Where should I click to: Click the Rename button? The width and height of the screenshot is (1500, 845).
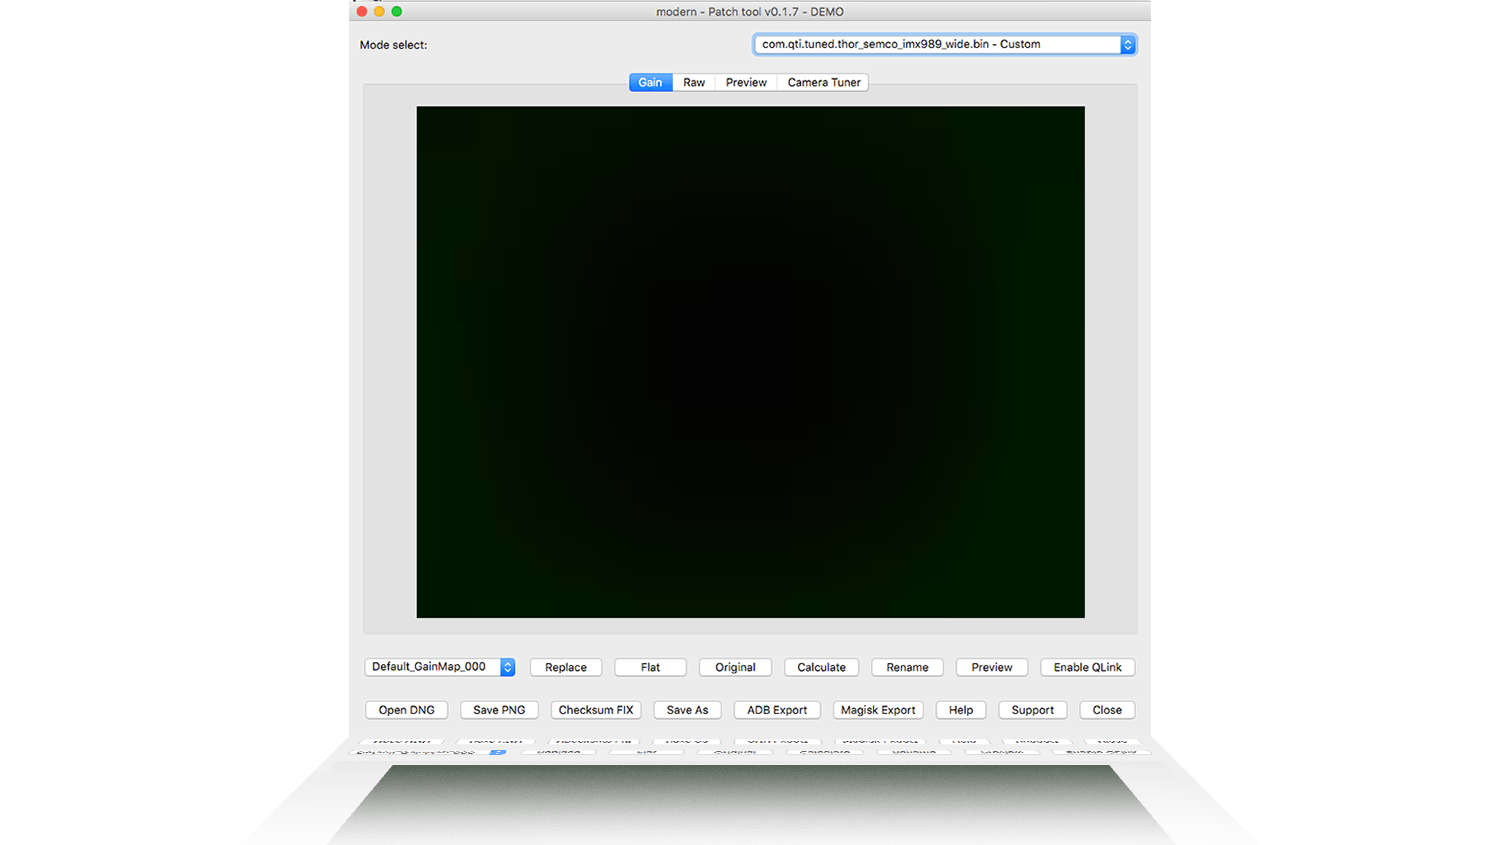[x=907, y=668]
